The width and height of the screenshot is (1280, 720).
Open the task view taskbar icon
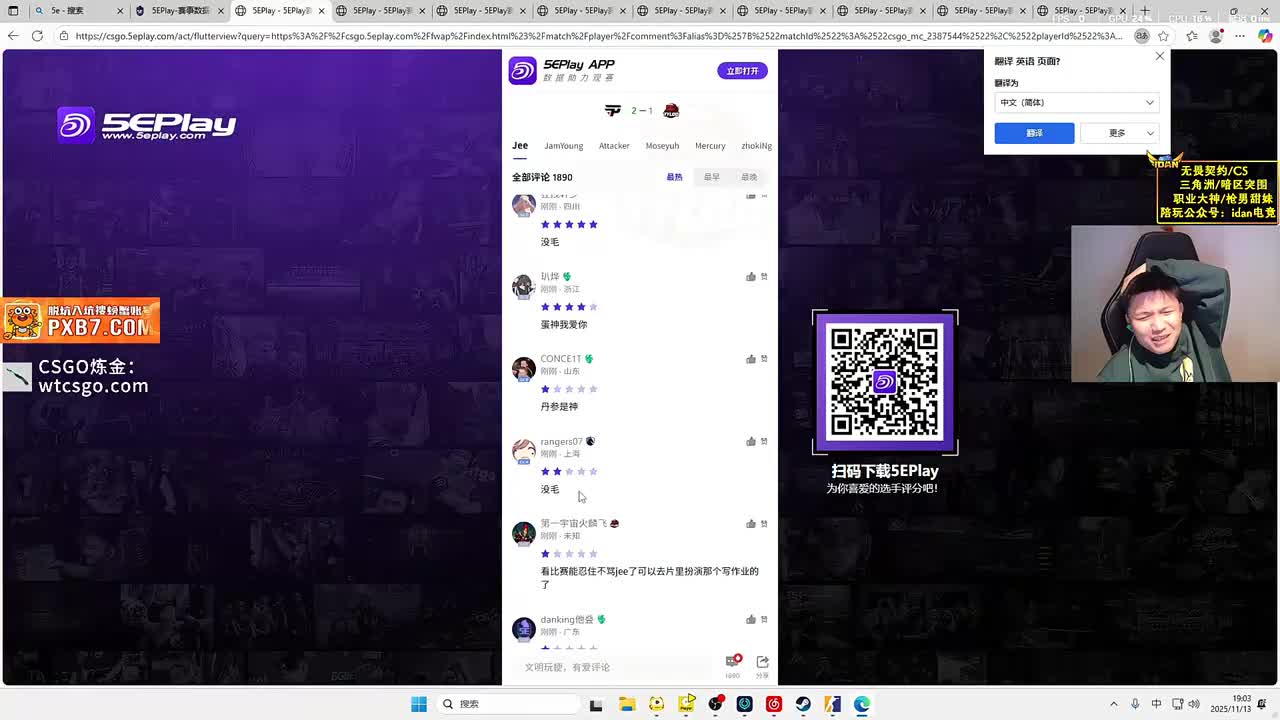596,704
